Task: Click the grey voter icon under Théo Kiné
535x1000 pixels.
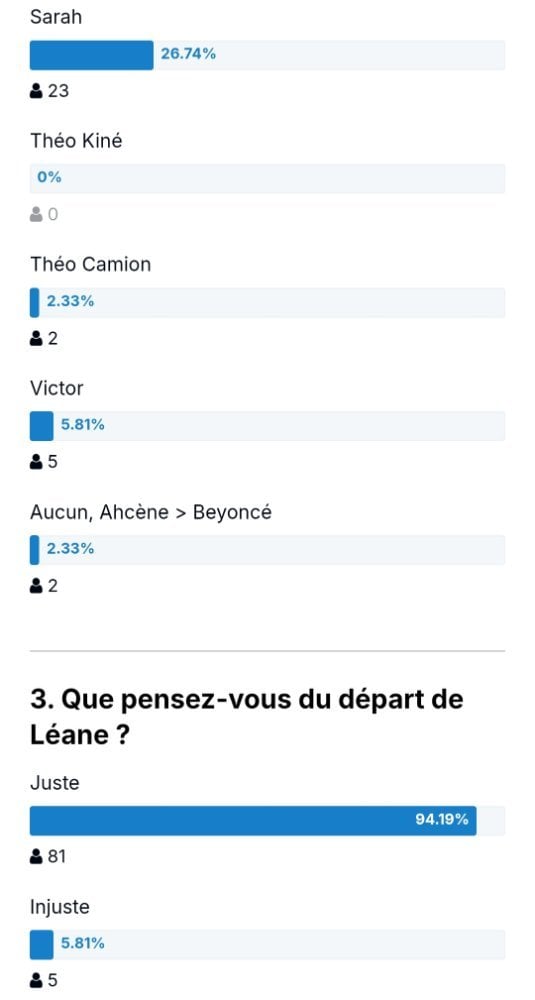Action: tap(36, 214)
